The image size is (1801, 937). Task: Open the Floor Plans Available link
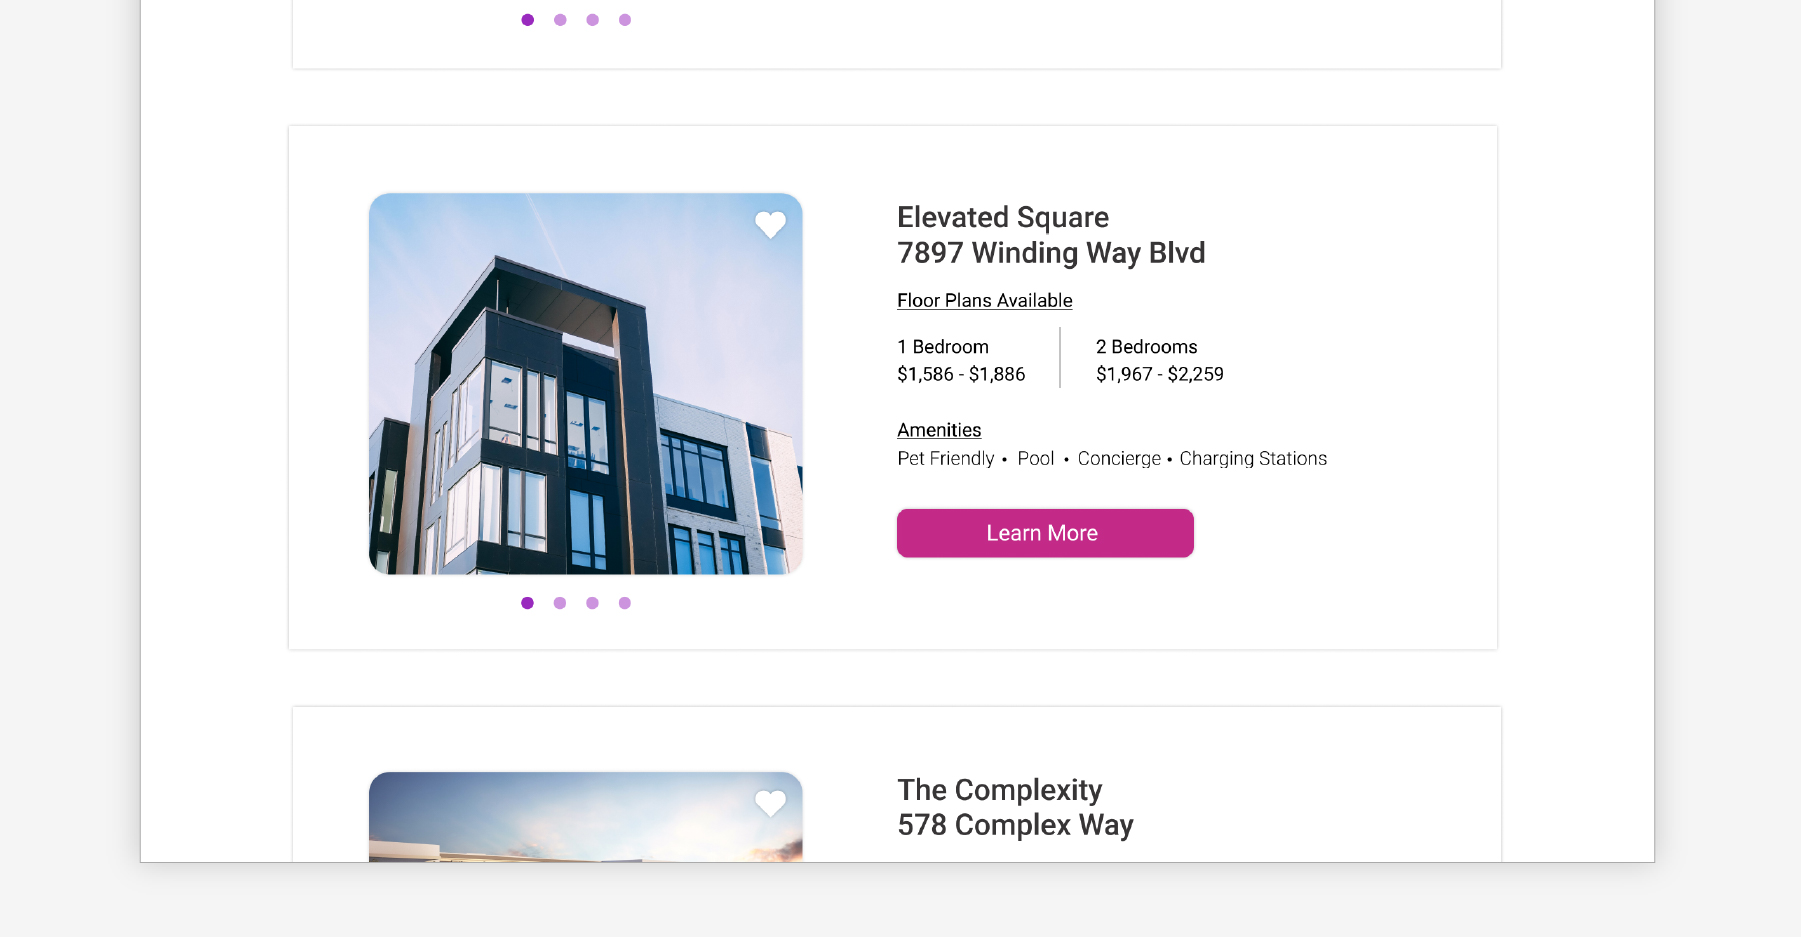tap(984, 301)
